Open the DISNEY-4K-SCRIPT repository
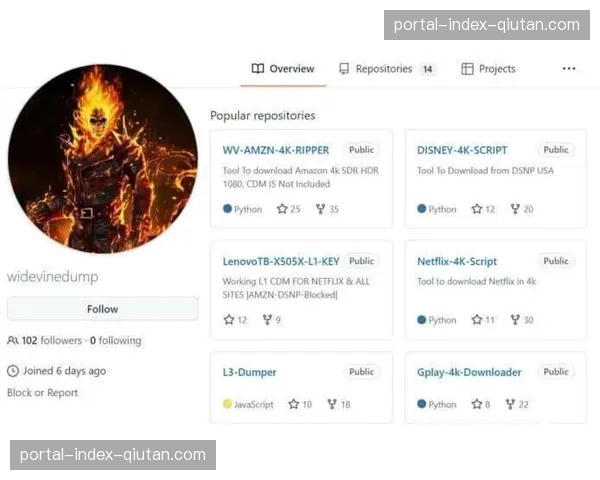Image resolution: width=600 pixels, height=480 pixels. point(462,150)
